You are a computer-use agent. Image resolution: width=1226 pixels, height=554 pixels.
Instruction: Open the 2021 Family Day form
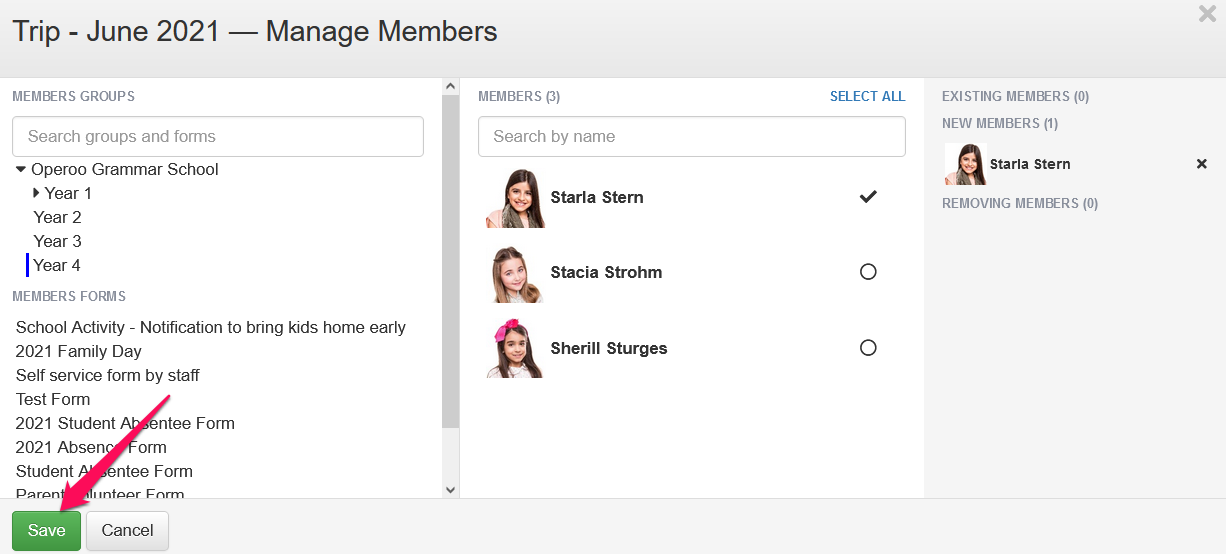tap(79, 351)
